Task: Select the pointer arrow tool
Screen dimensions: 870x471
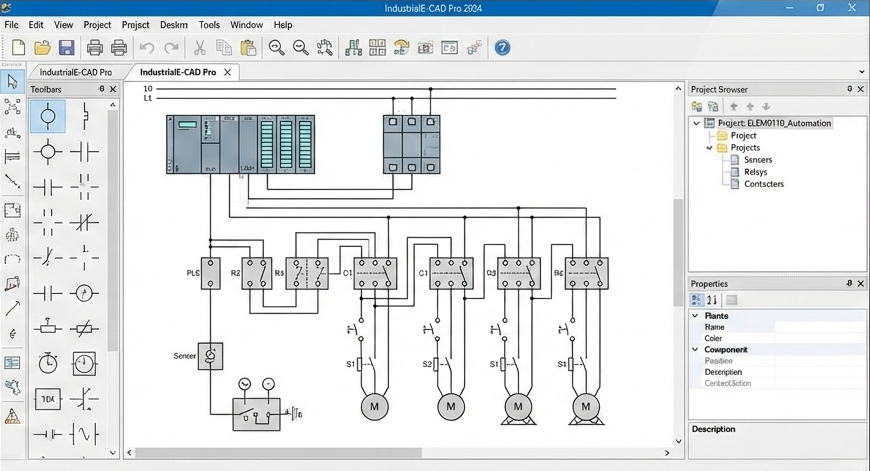Action: tap(12, 82)
